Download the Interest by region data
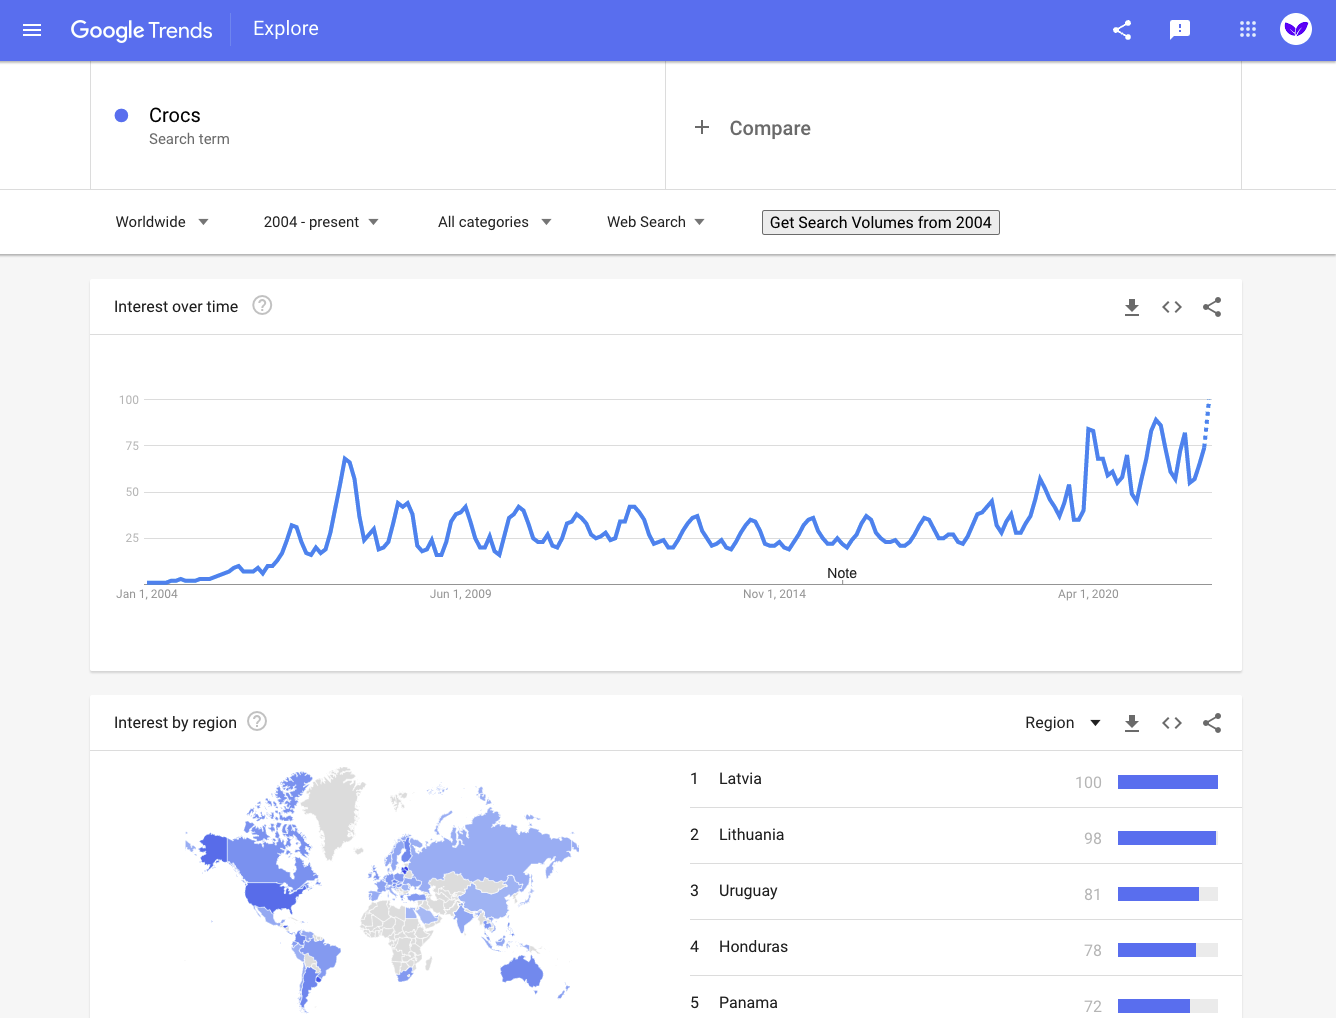 (1131, 722)
